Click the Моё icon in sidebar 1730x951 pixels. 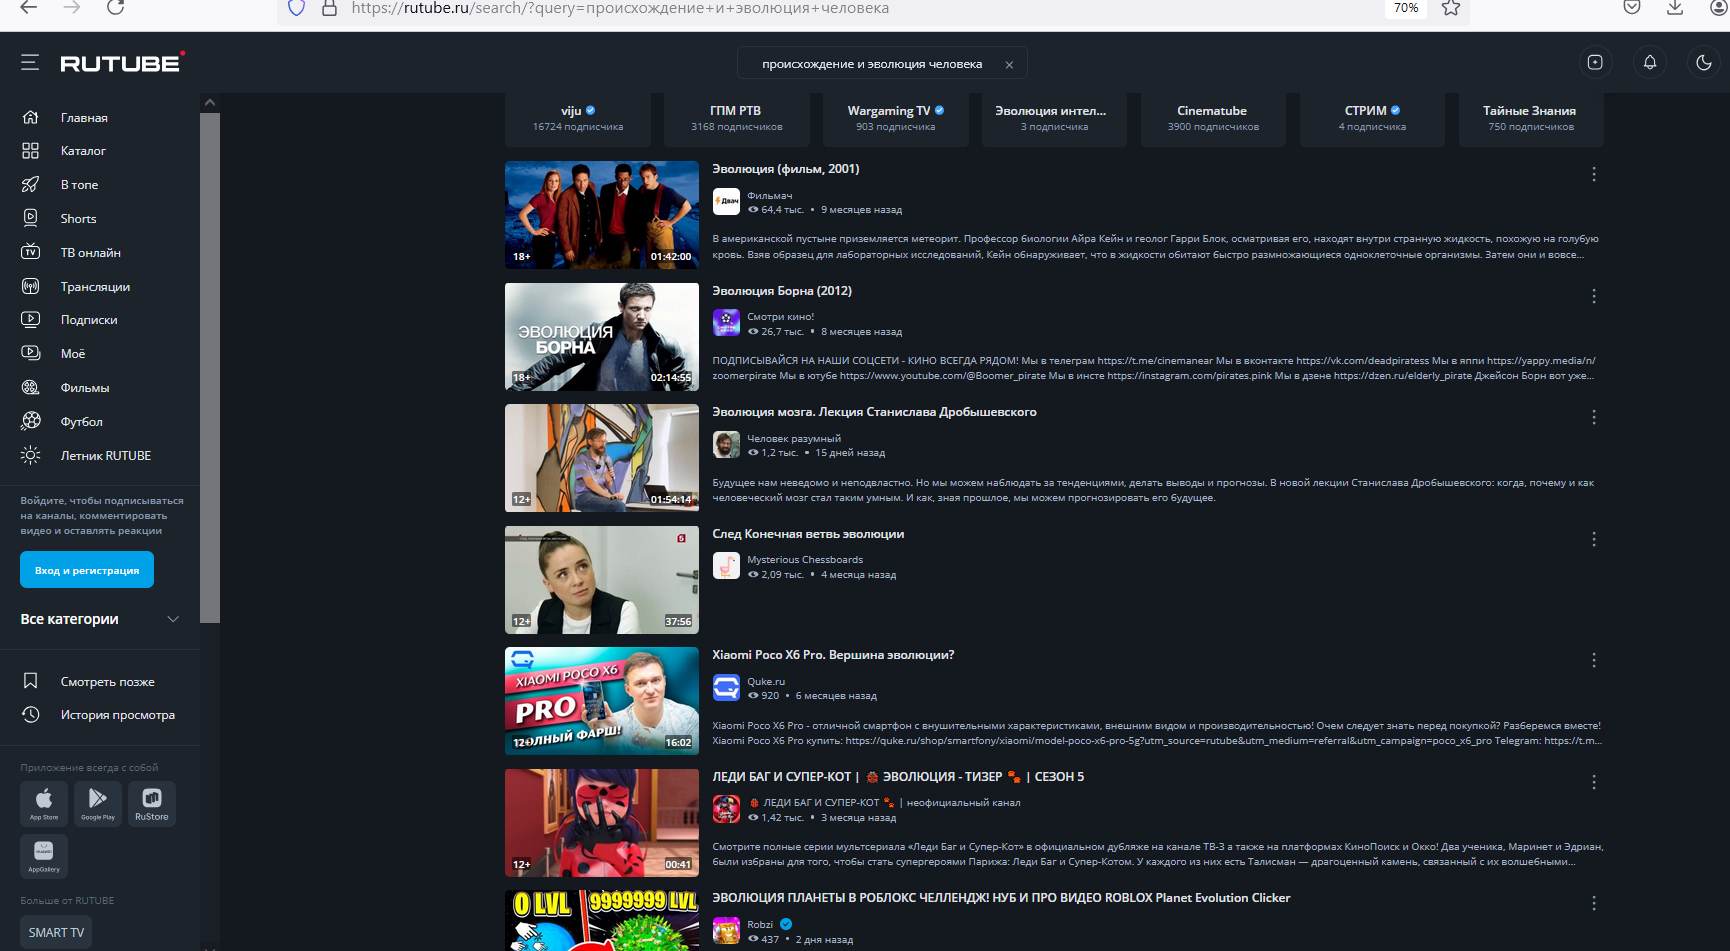click(31, 353)
